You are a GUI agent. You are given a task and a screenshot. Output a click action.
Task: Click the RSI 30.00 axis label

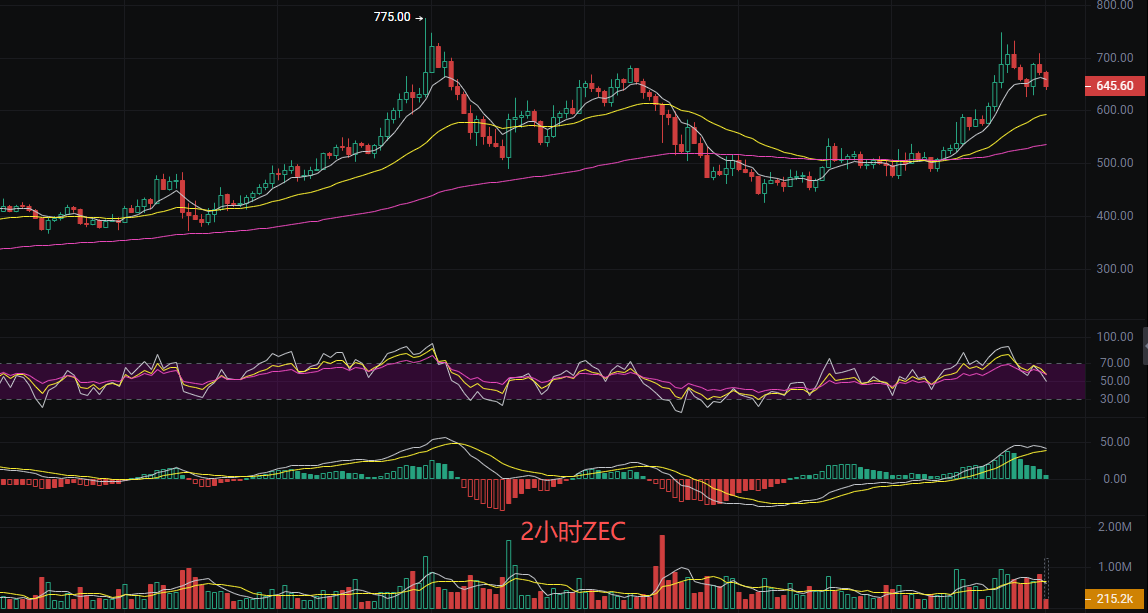1116,399
